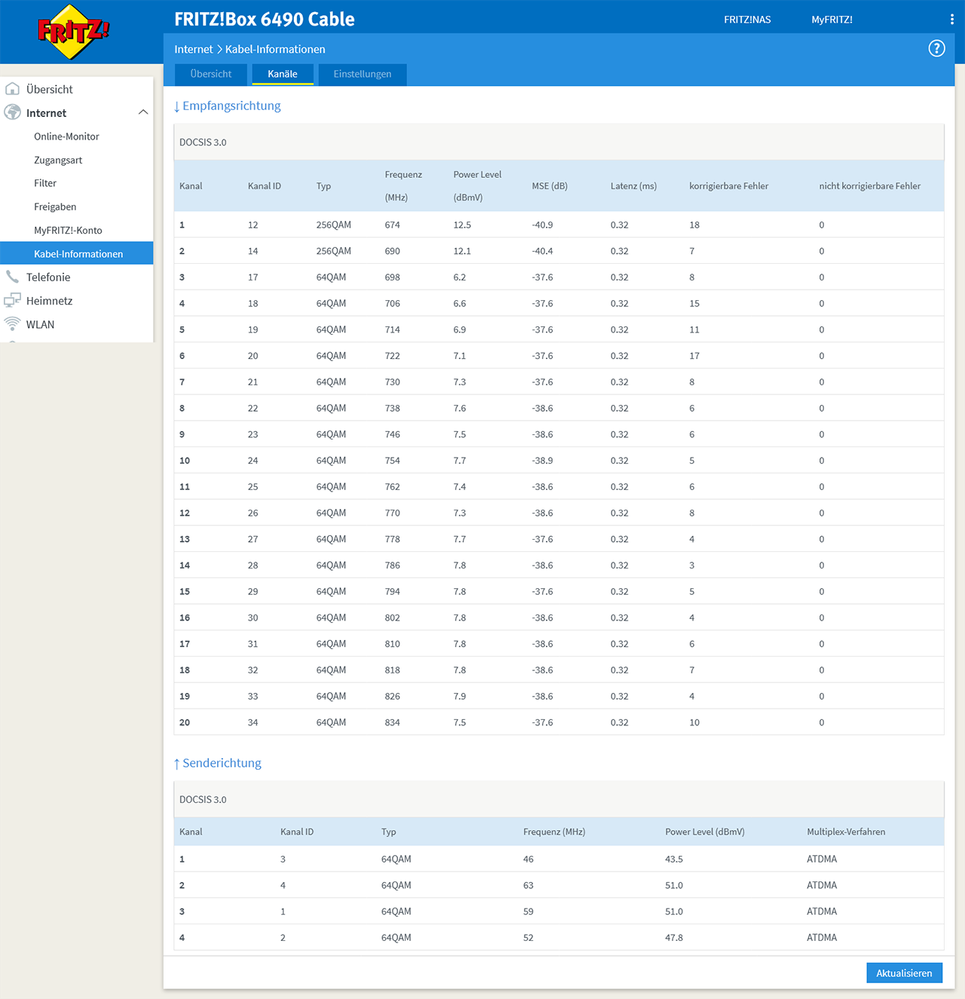This screenshot has height=999, width=965.
Task: Select Kabel-Informationen in the sidebar
Action: pos(76,254)
